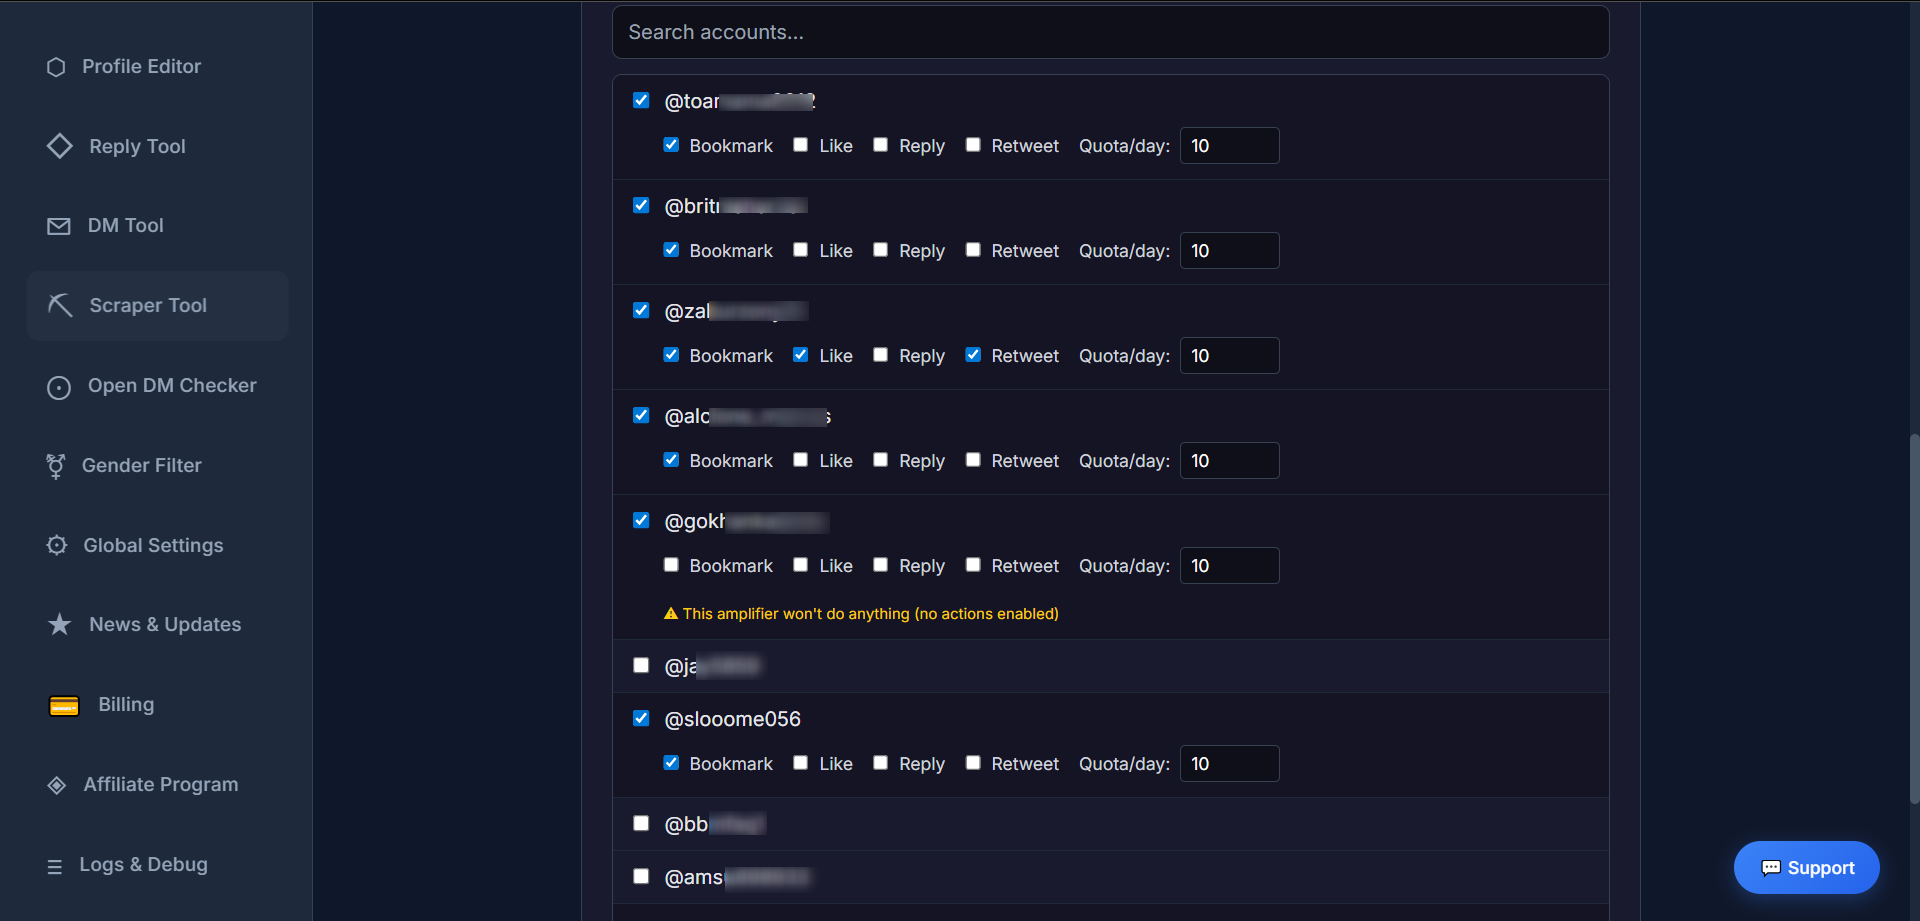Uncheck the @toar account checkbox
The image size is (1920, 921).
click(x=641, y=100)
